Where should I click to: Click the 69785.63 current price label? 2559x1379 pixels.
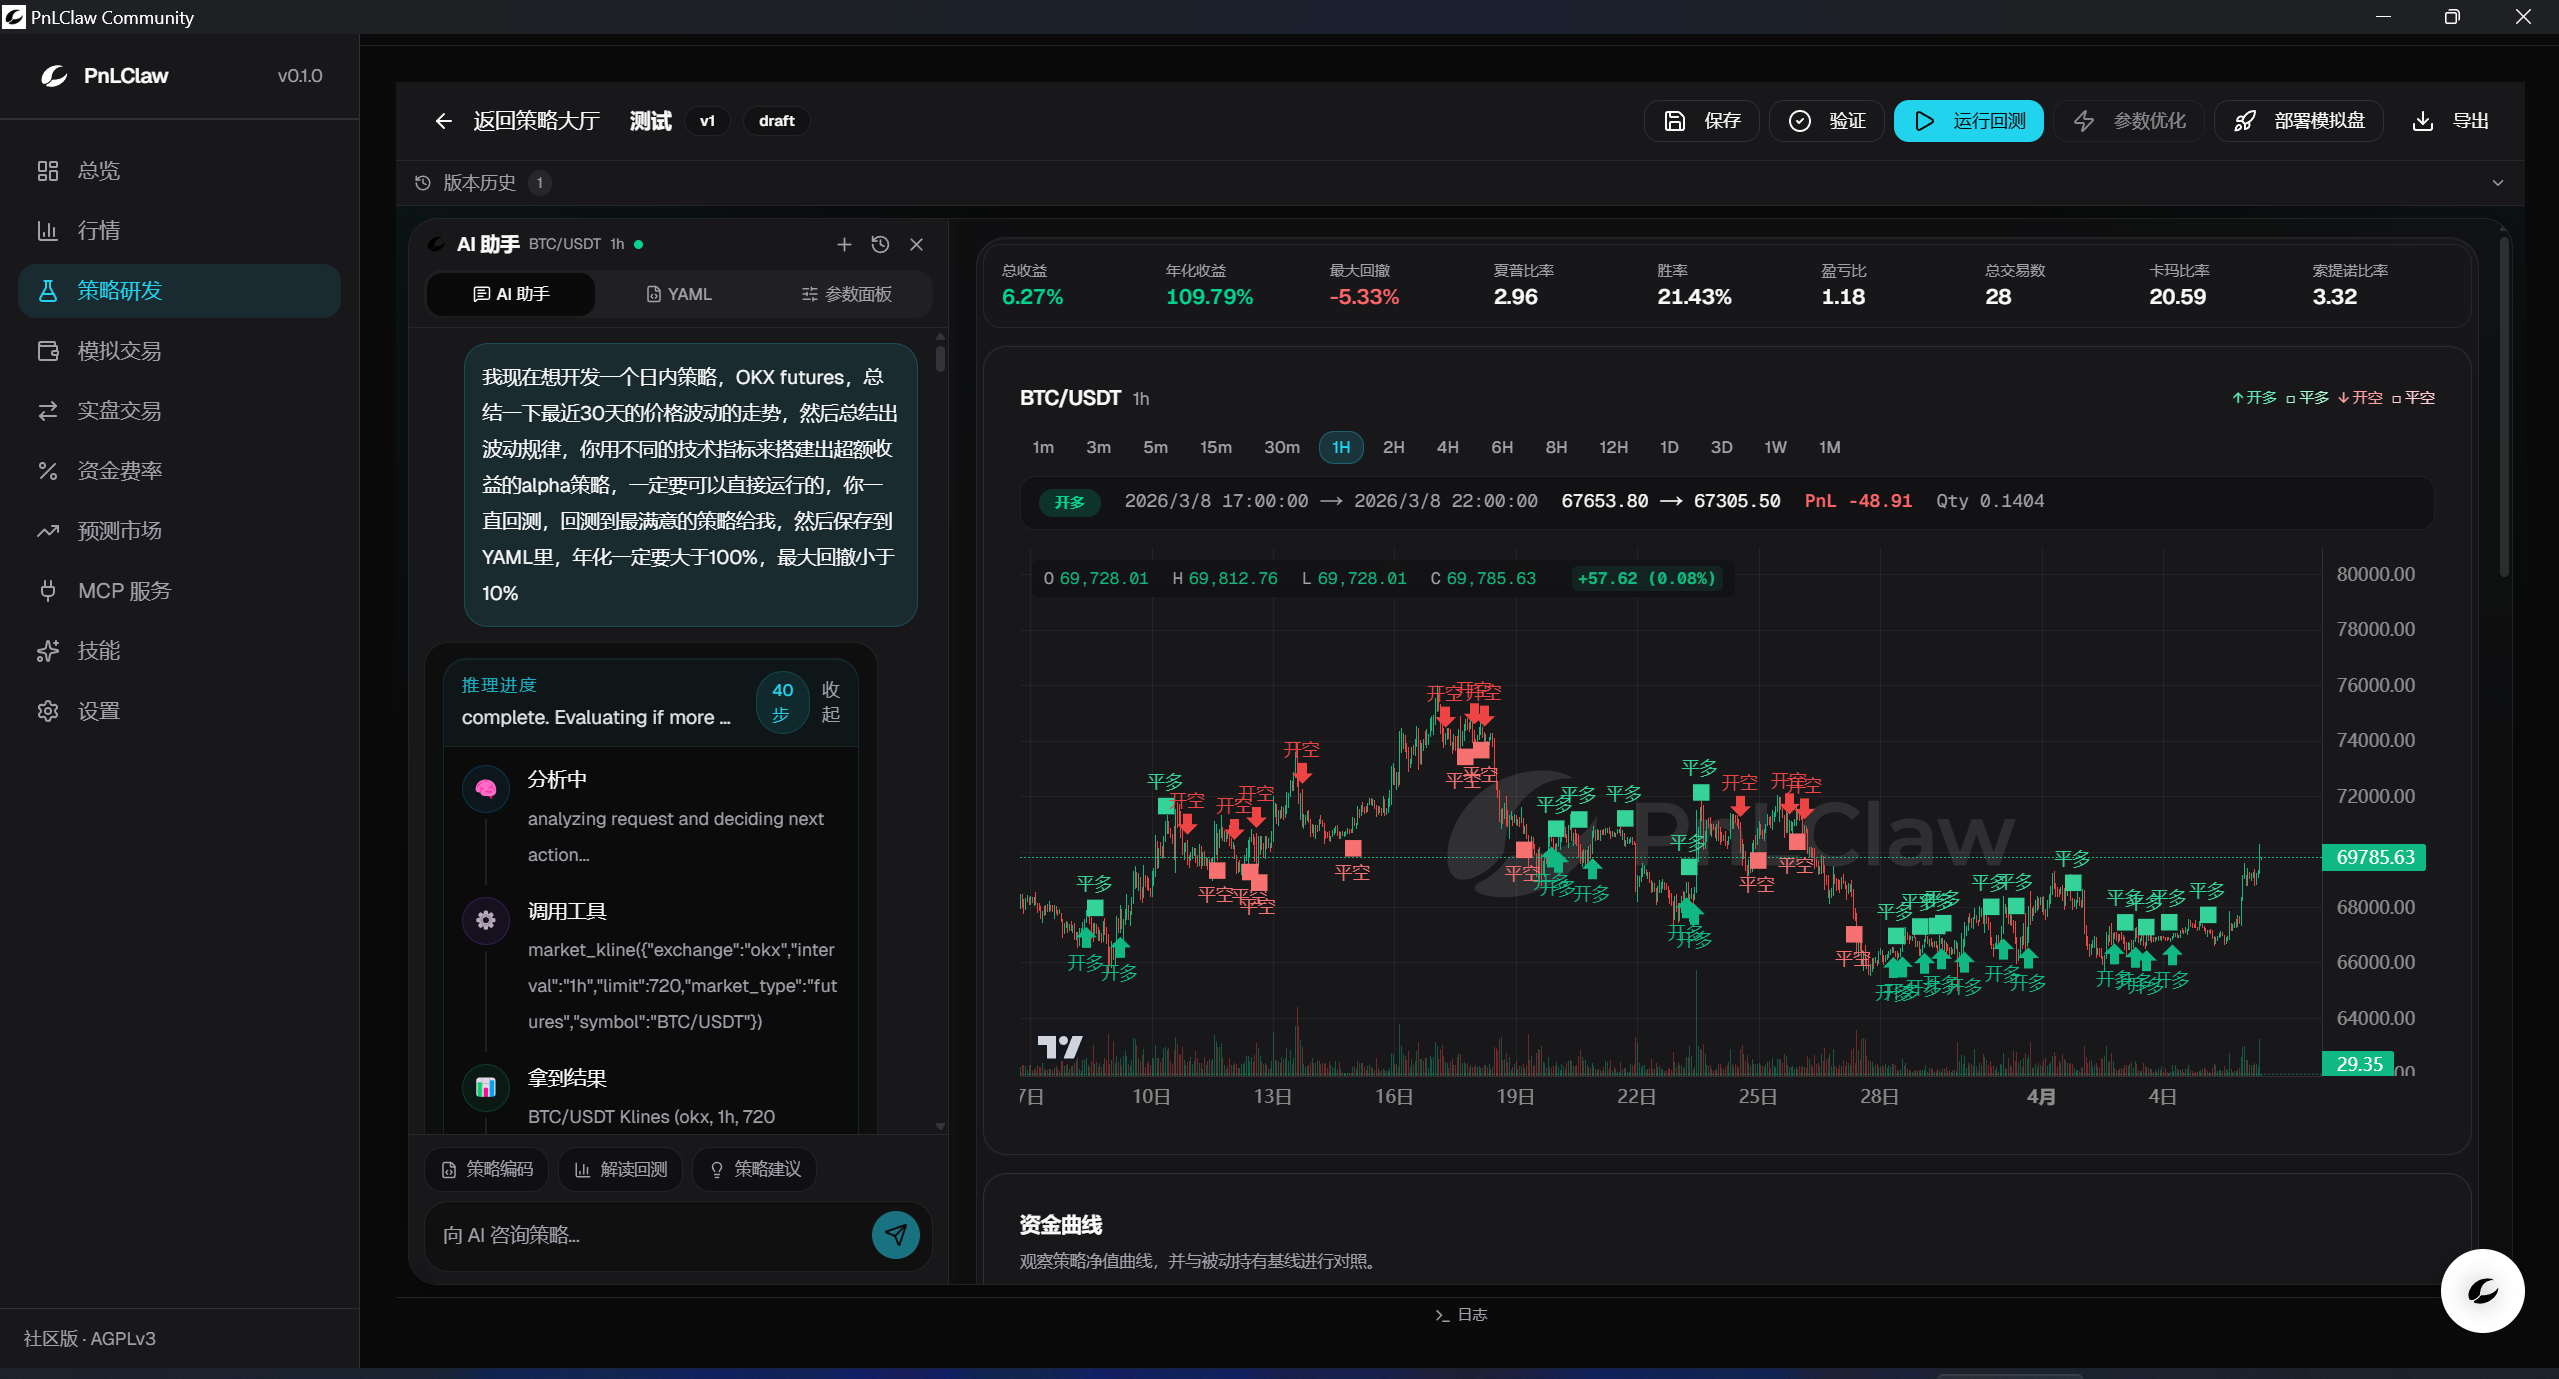pyautogui.click(x=2374, y=858)
